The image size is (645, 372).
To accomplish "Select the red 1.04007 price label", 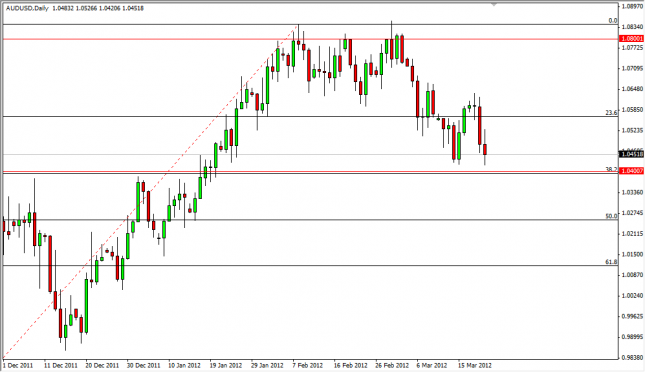I will tap(631, 170).
